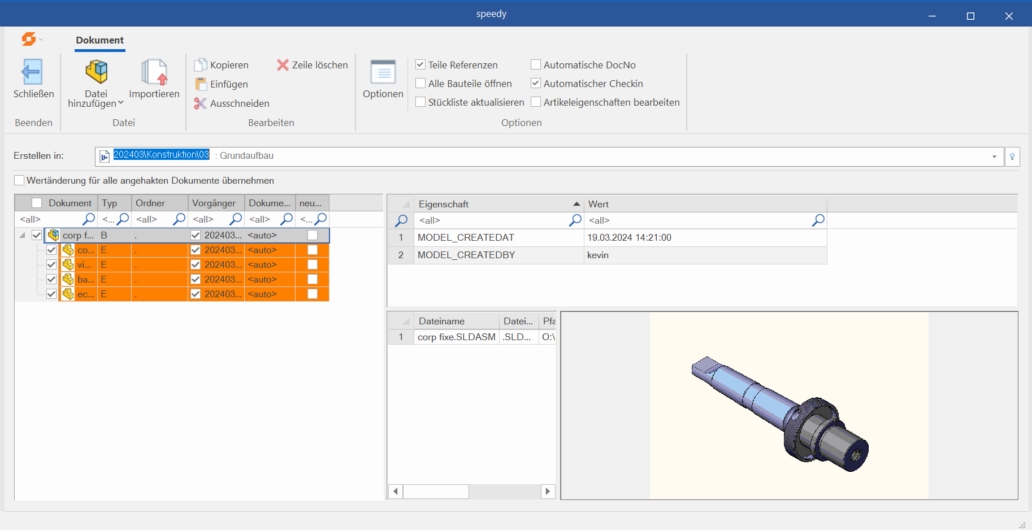
Task: Click the Ausschneiden button label
Action: (x=240, y=103)
